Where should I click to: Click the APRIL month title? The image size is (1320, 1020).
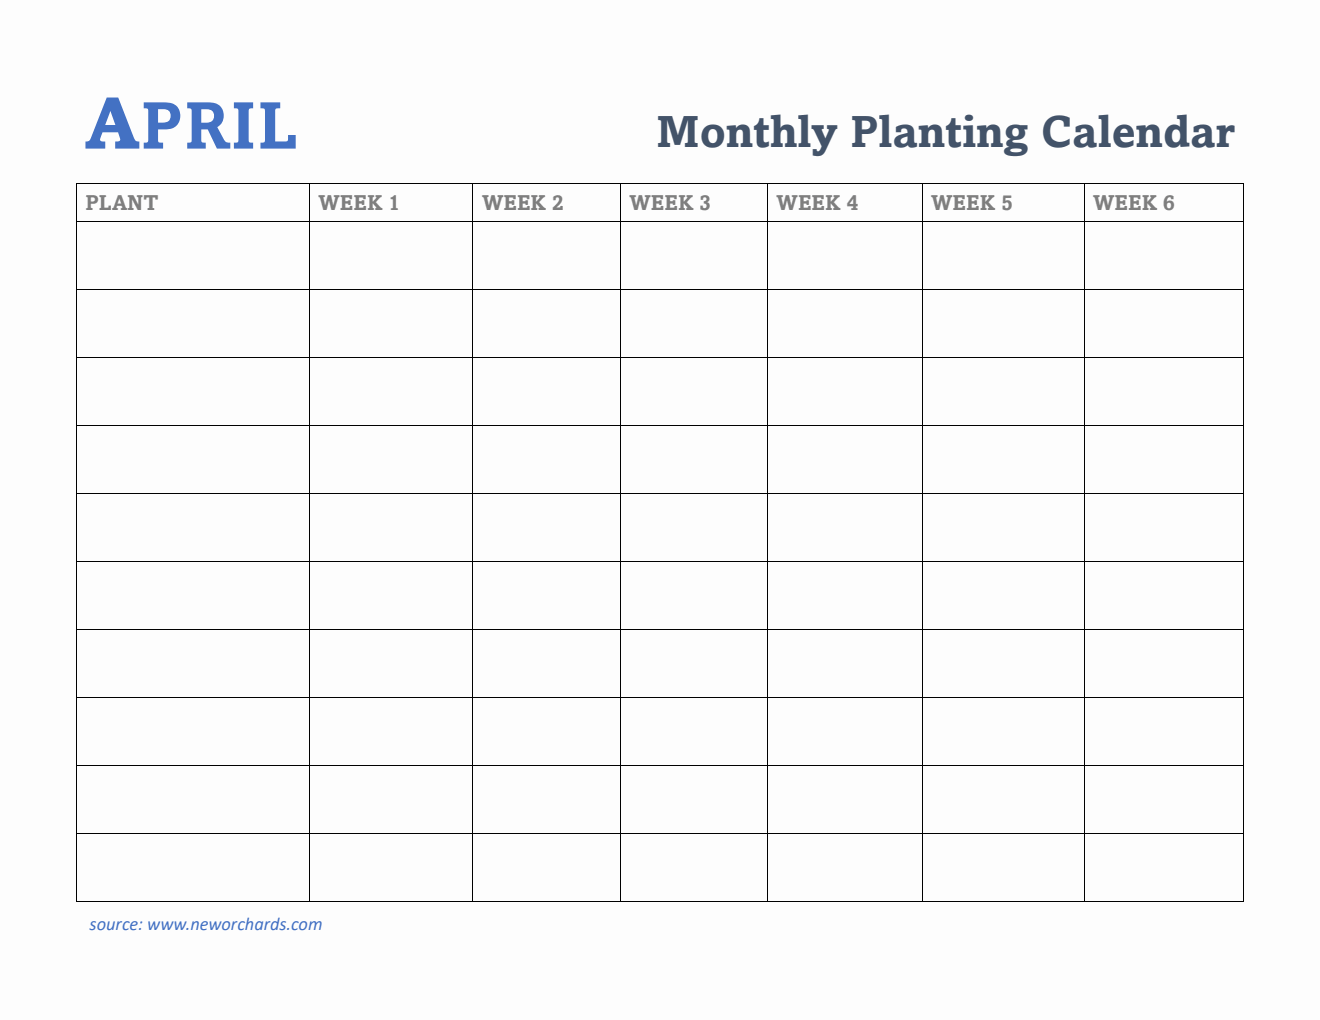(191, 126)
